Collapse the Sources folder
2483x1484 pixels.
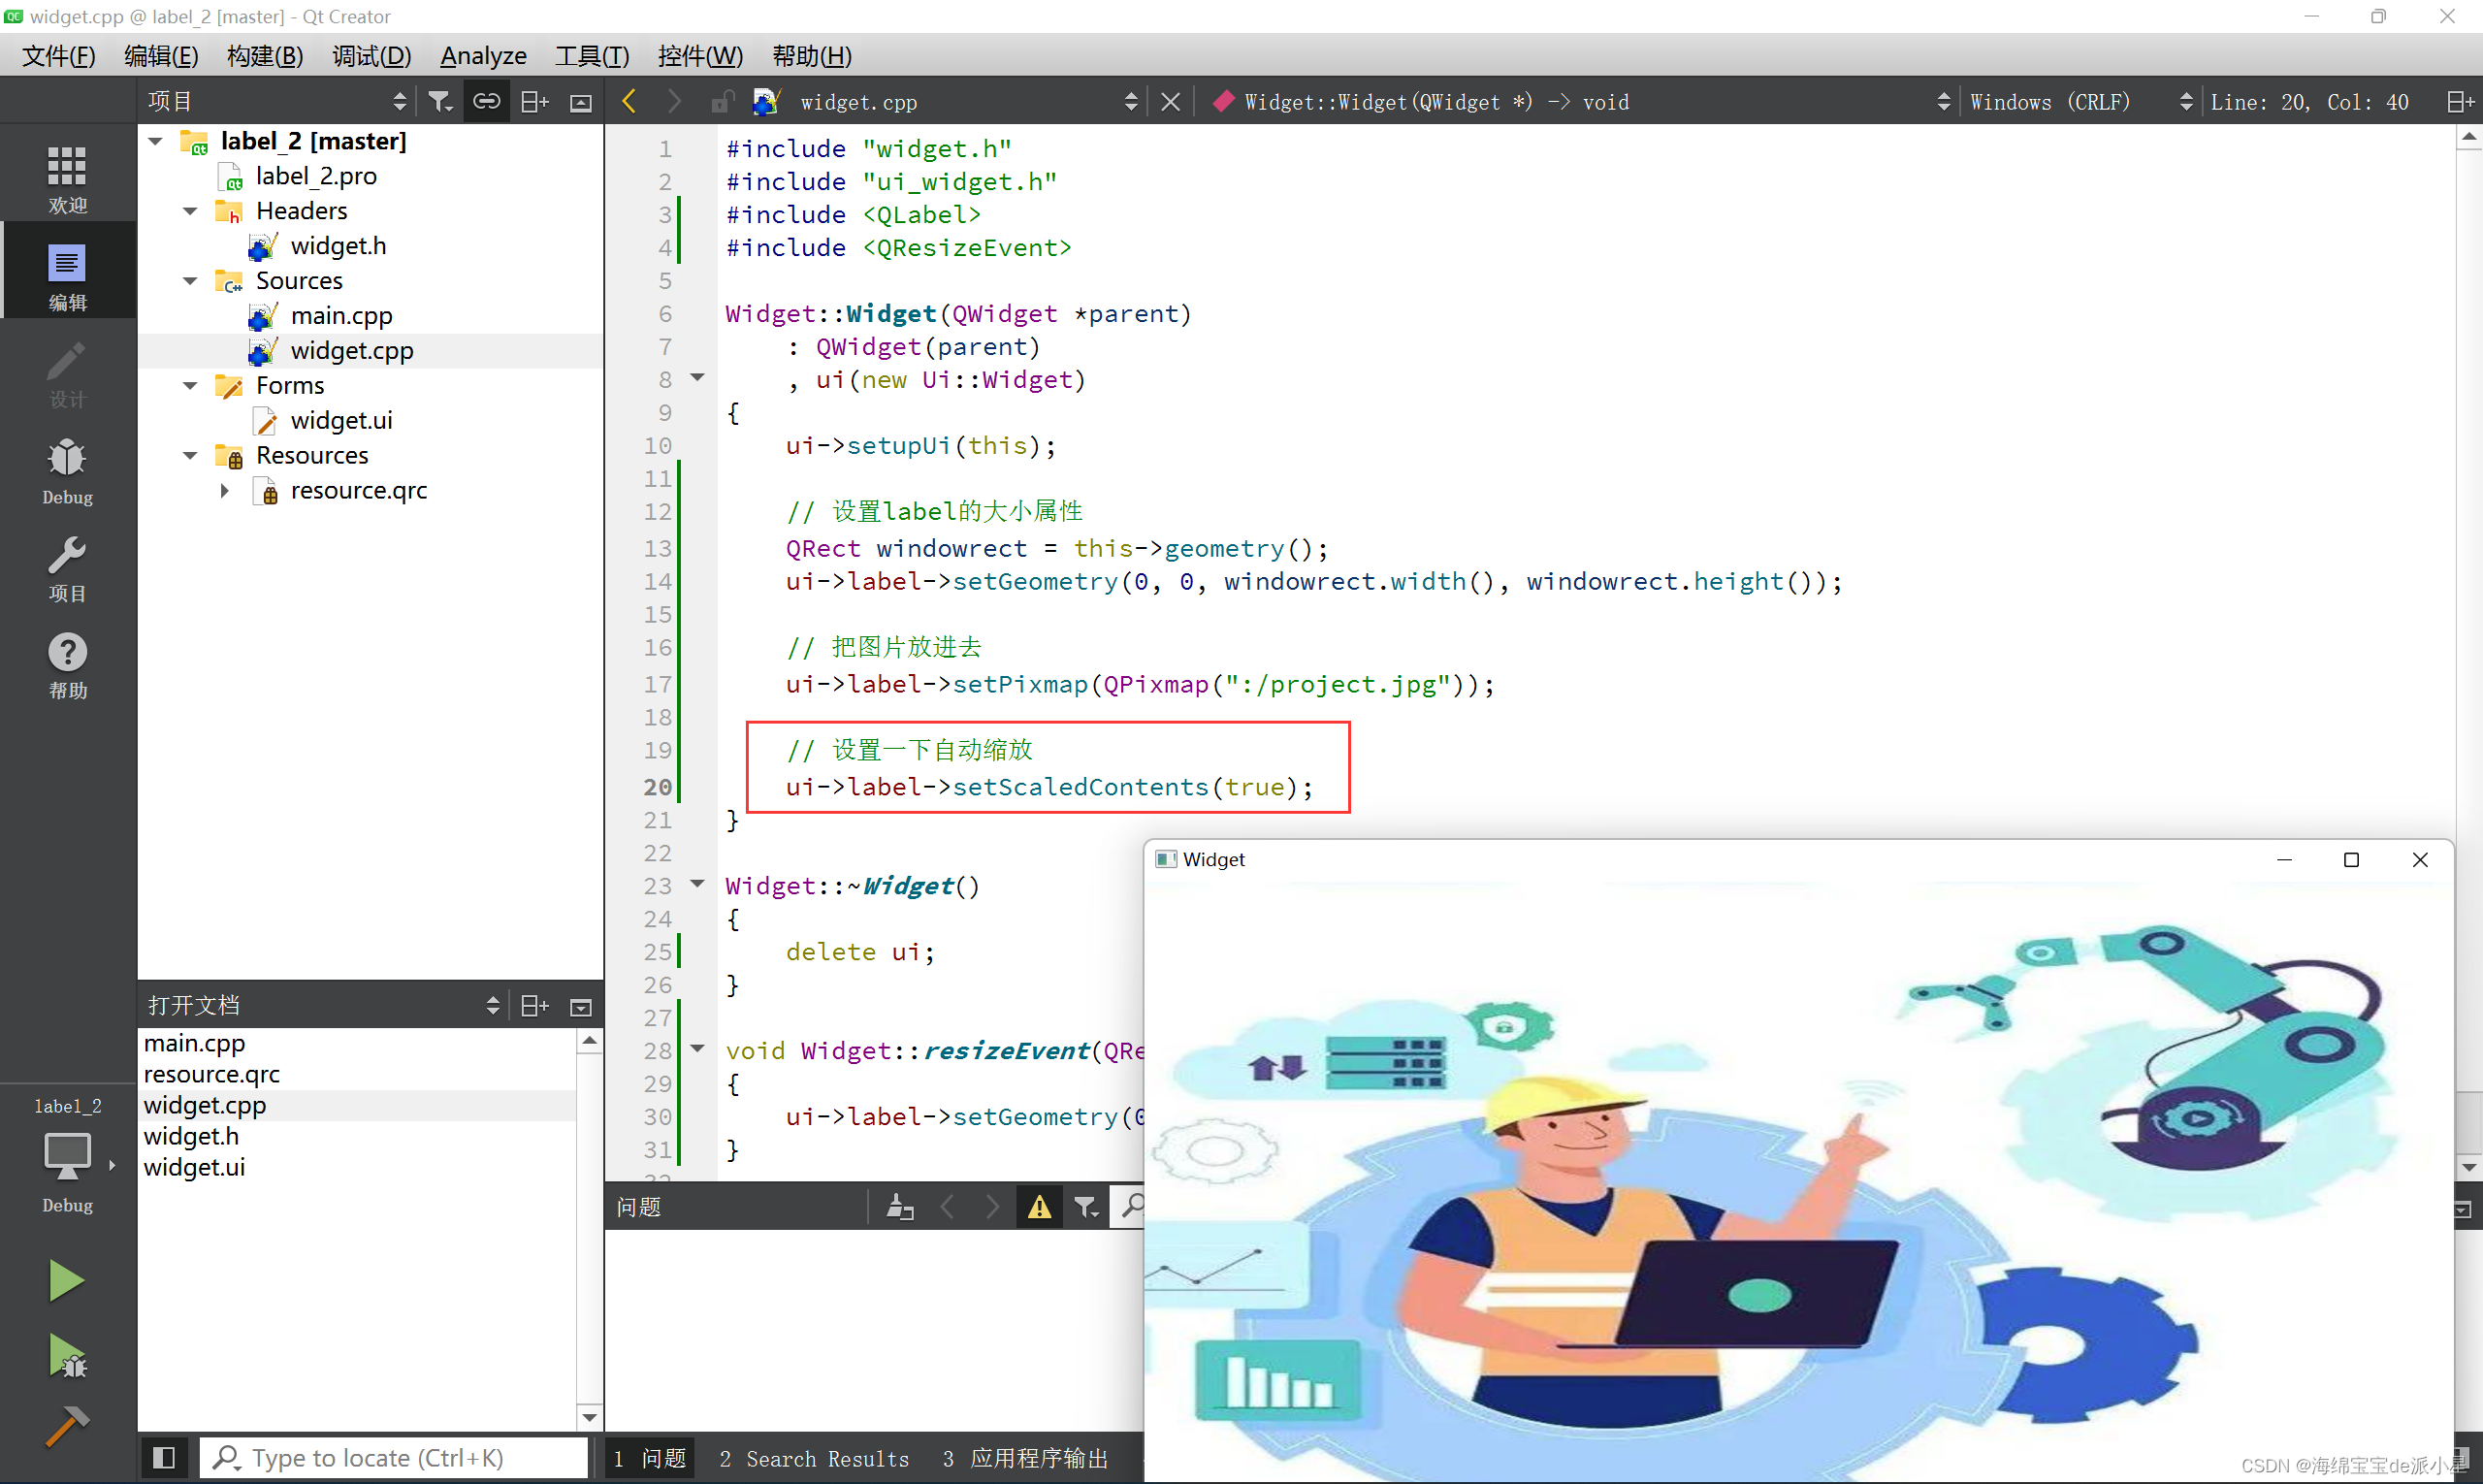pos(190,281)
